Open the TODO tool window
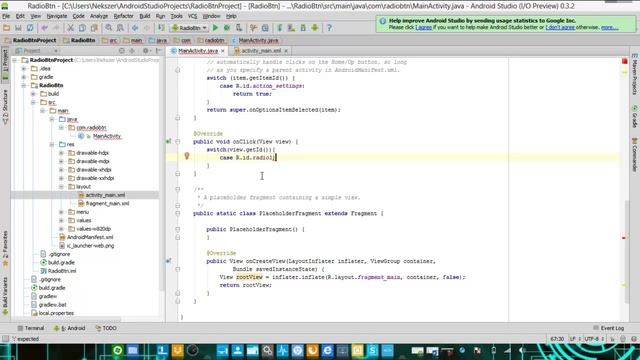 pyautogui.click(x=106, y=328)
